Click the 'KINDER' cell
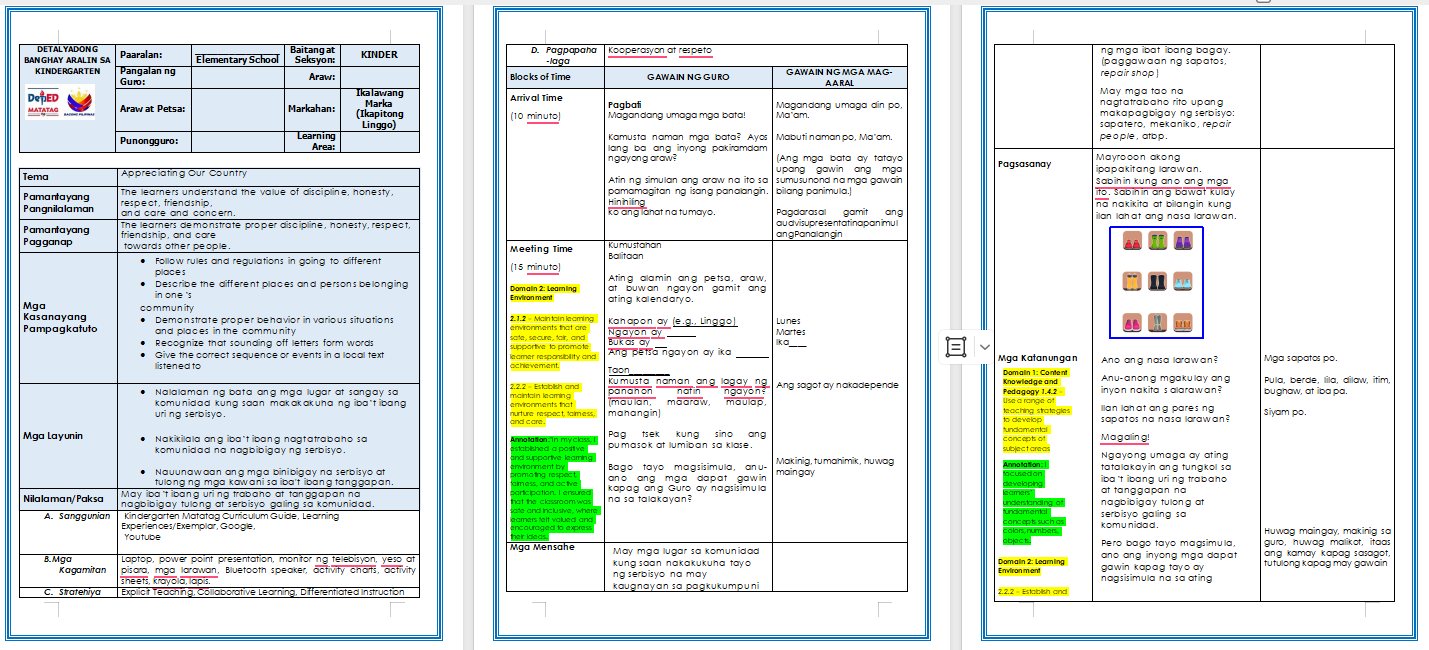 tap(379, 55)
